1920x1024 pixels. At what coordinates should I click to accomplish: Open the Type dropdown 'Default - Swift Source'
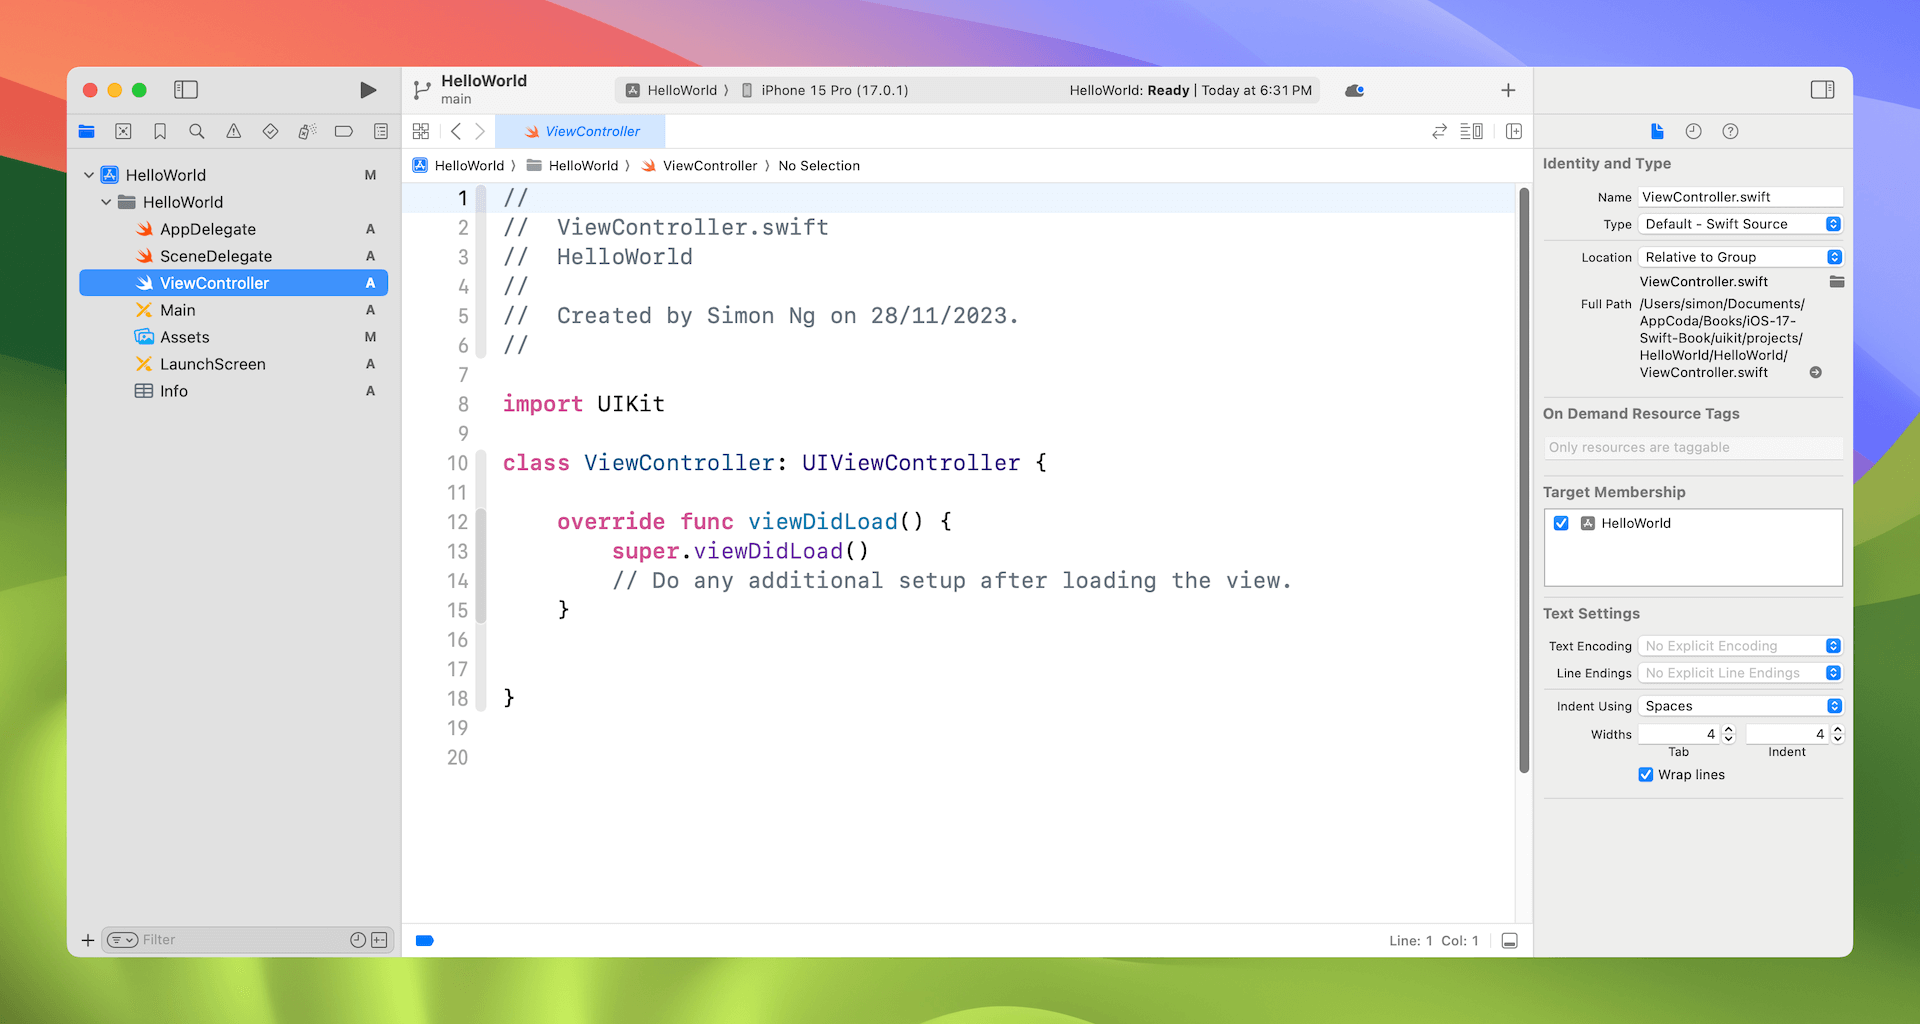[1740, 224]
